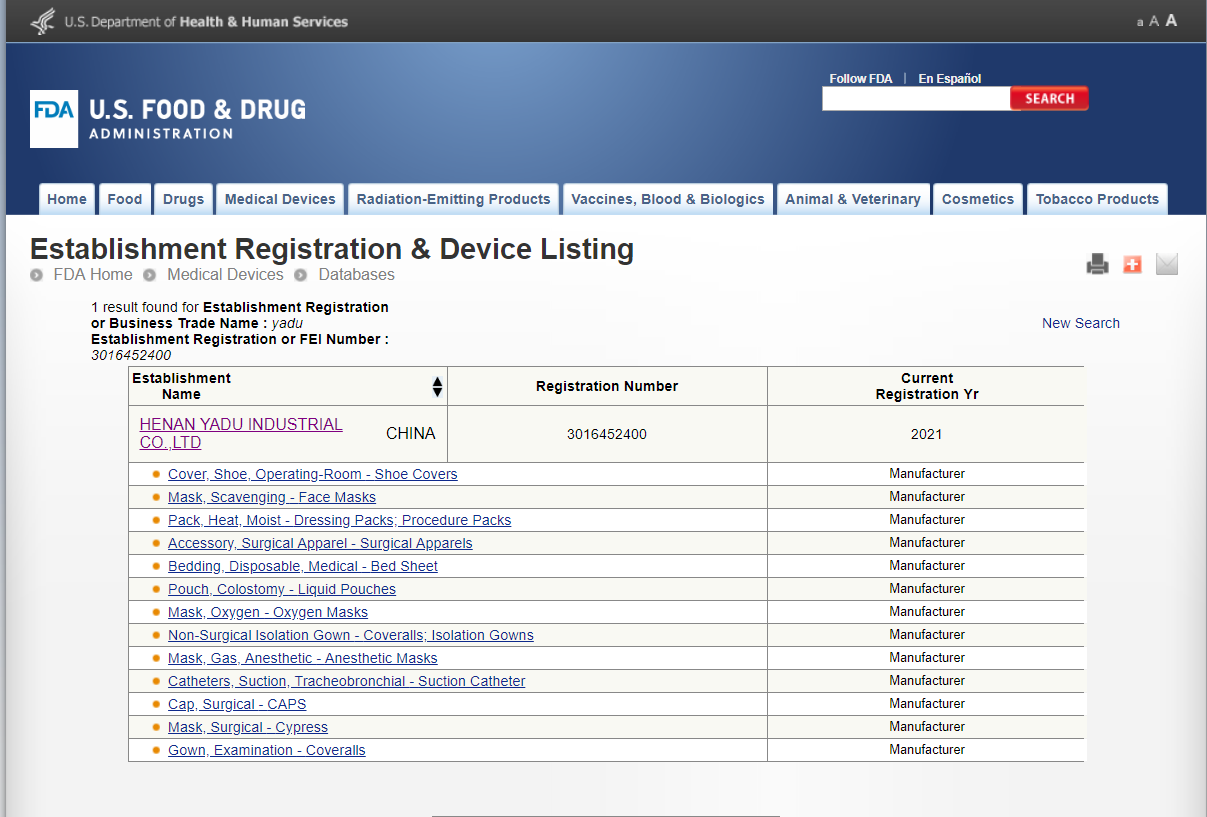Switch to En Español
Viewport: 1207px width, 817px height.
950,78
